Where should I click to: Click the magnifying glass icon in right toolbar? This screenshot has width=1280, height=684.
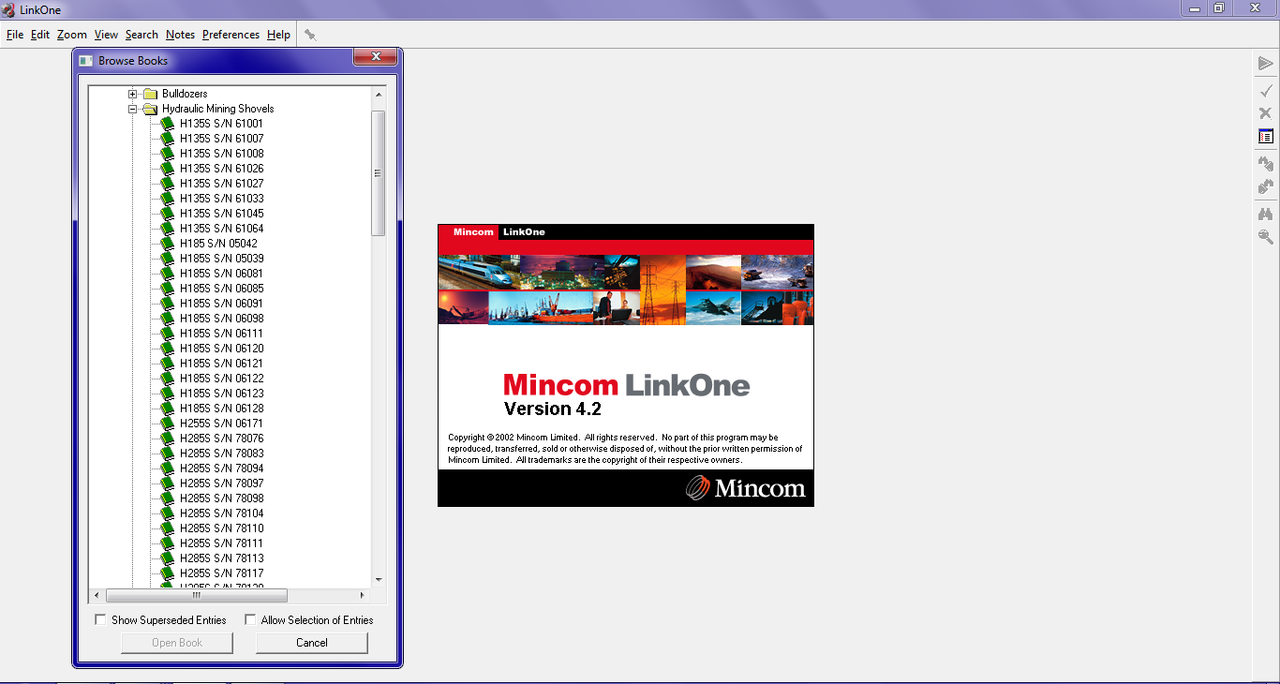pyautogui.click(x=1265, y=237)
